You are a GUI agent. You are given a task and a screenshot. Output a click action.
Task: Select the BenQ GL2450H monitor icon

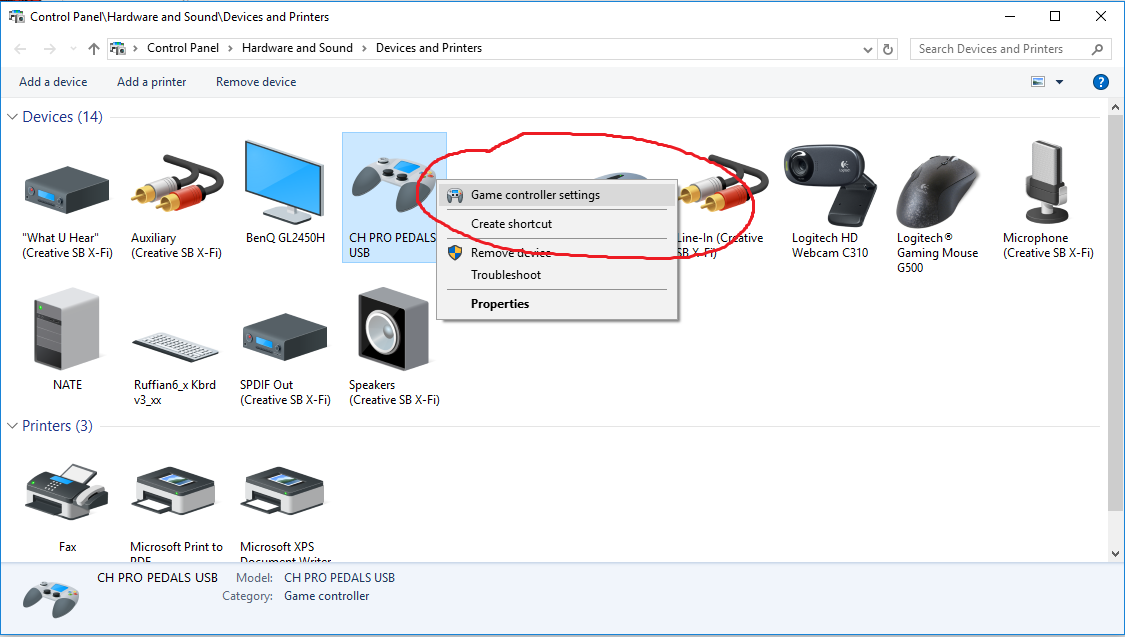(284, 182)
